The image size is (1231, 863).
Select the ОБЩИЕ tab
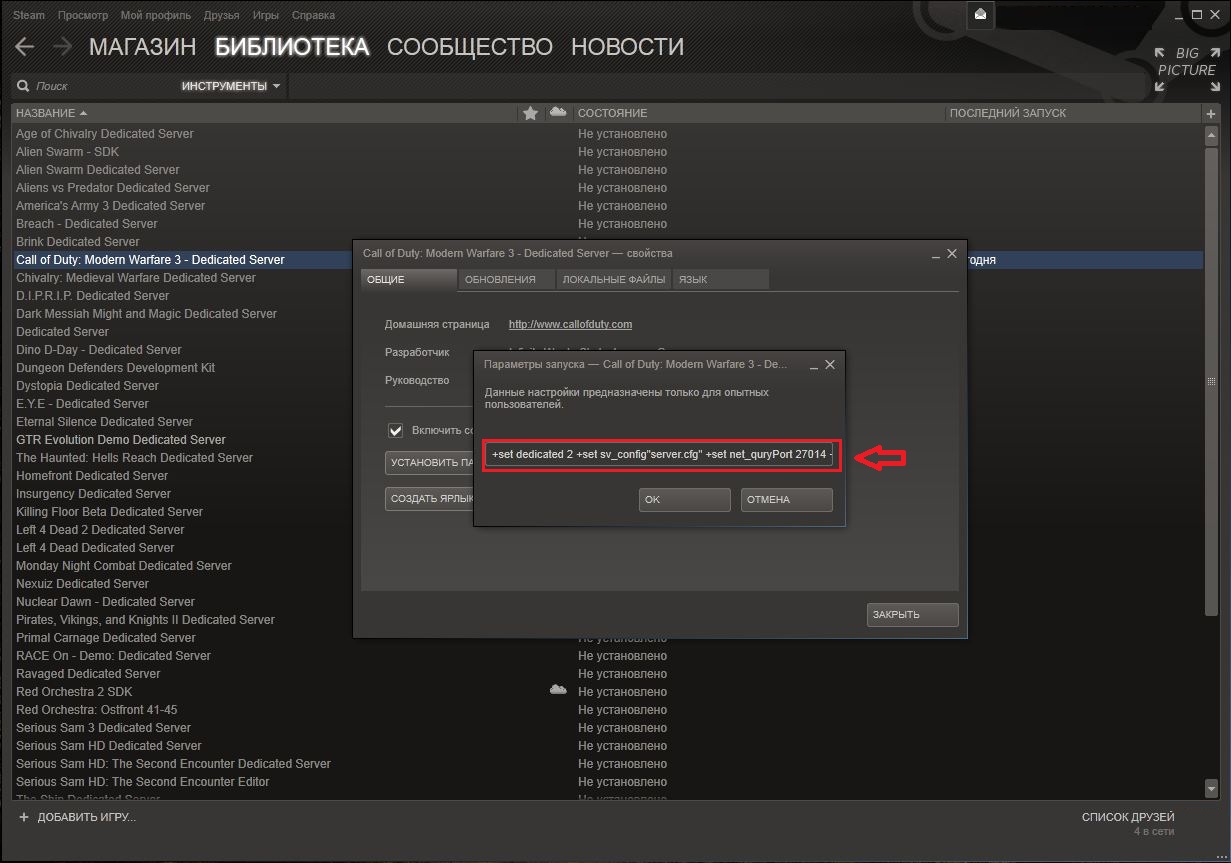pyautogui.click(x=409, y=279)
